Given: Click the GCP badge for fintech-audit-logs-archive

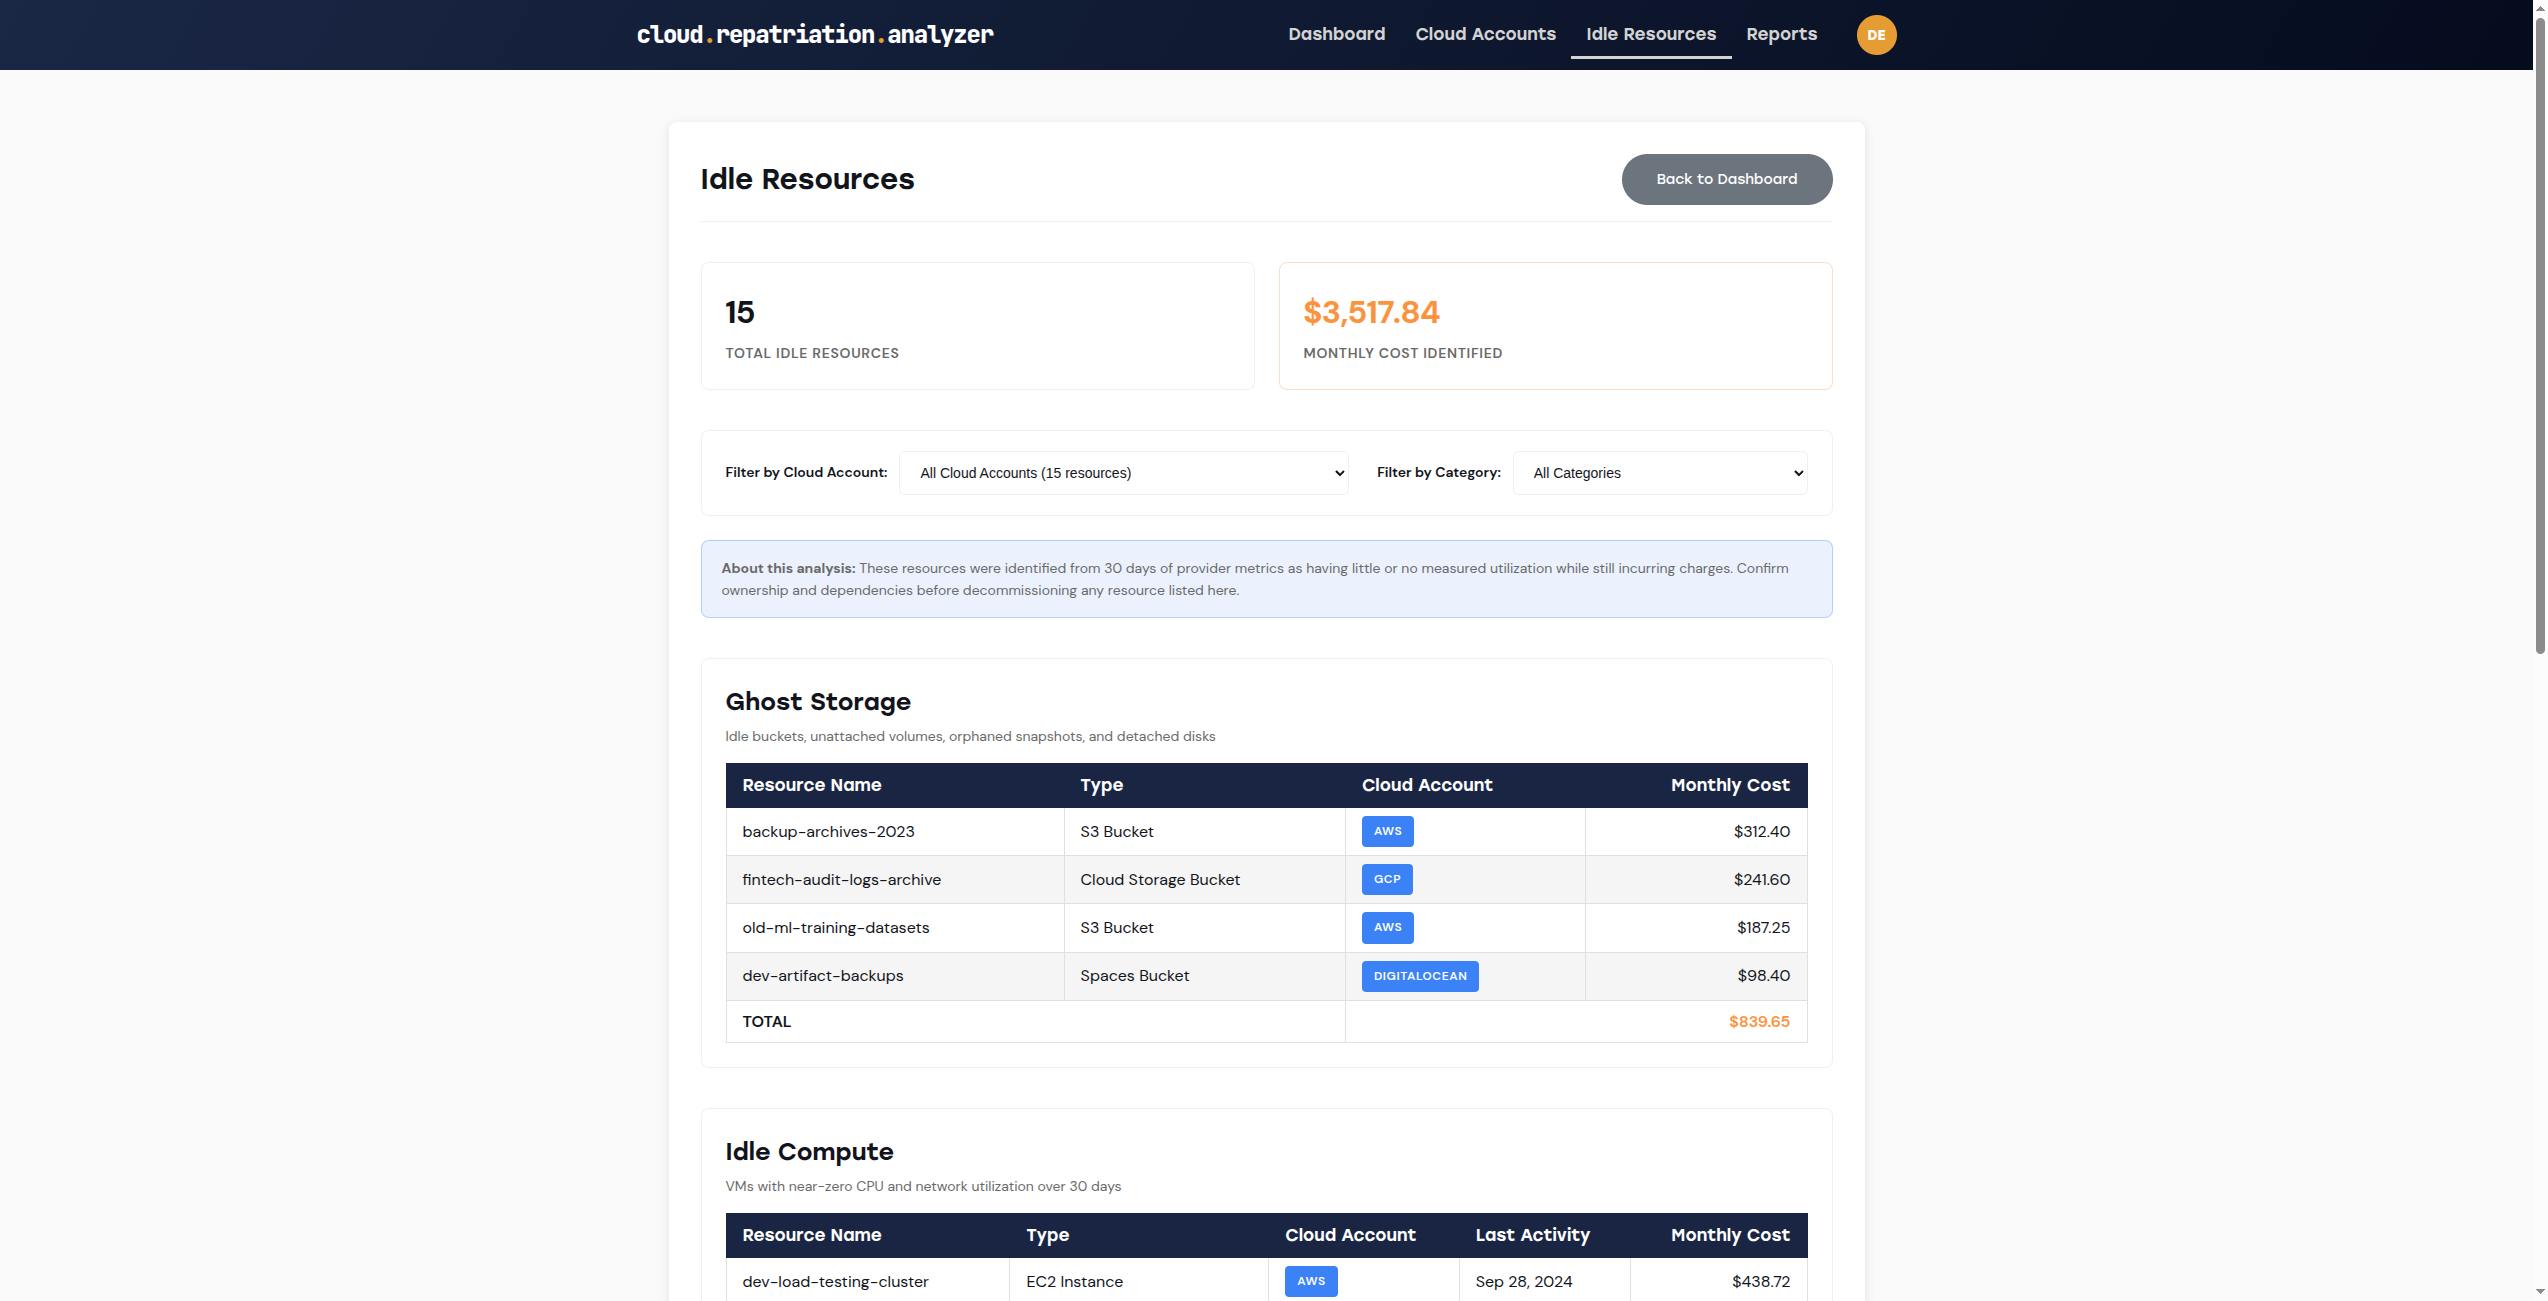Looking at the screenshot, I should click(1387, 880).
